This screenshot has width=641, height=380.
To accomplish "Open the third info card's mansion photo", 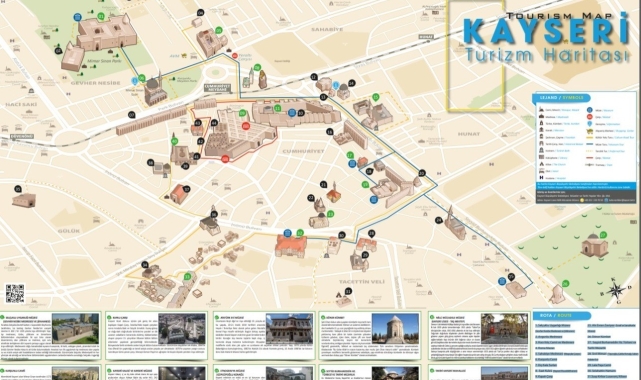I will click(x=289, y=329).
